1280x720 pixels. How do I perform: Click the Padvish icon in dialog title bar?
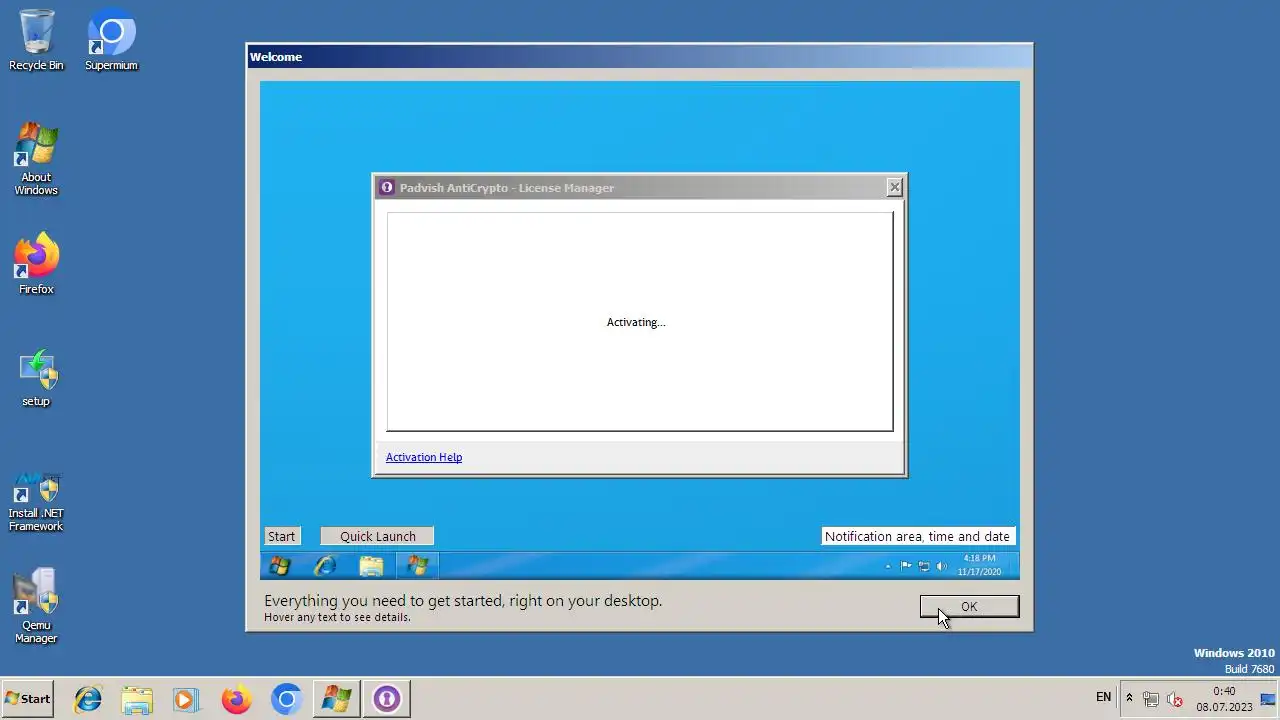coord(387,187)
